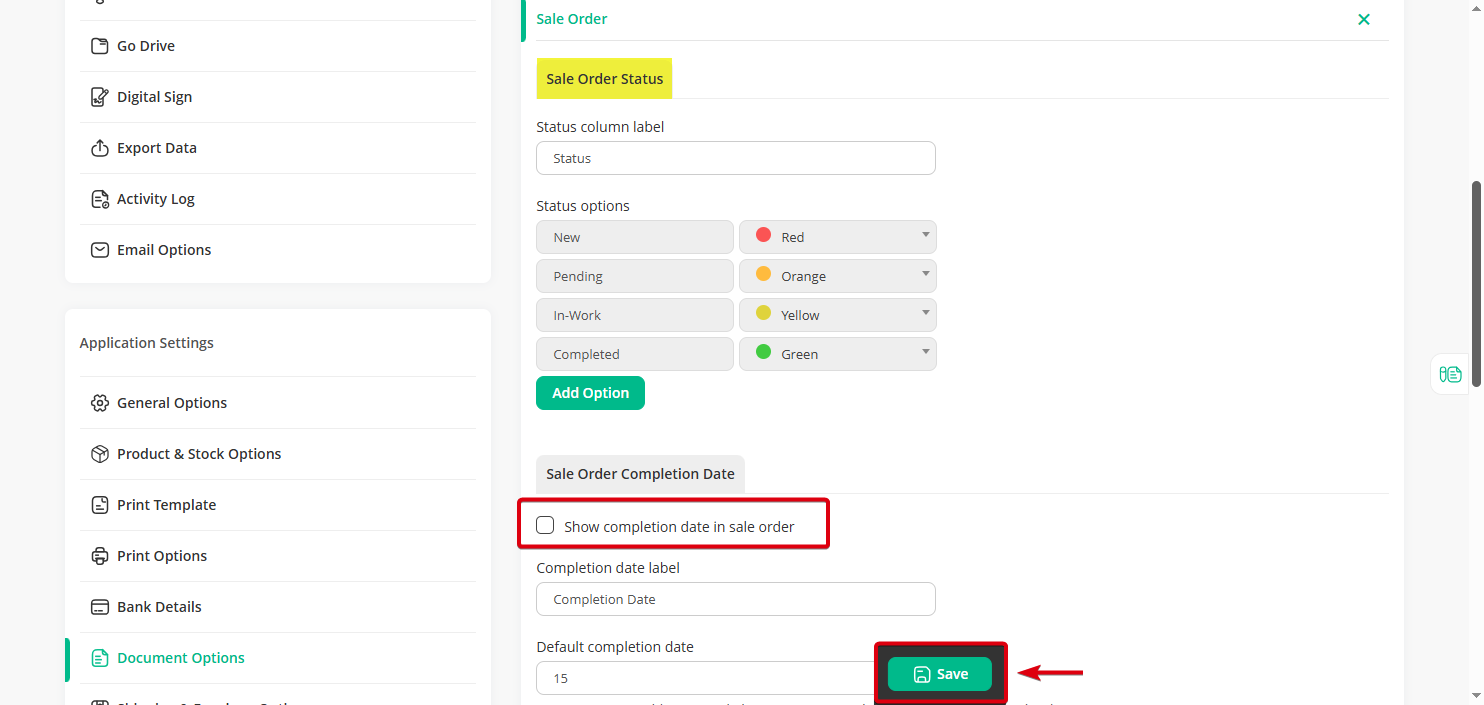Click the Bank Details card icon

pos(99,607)
